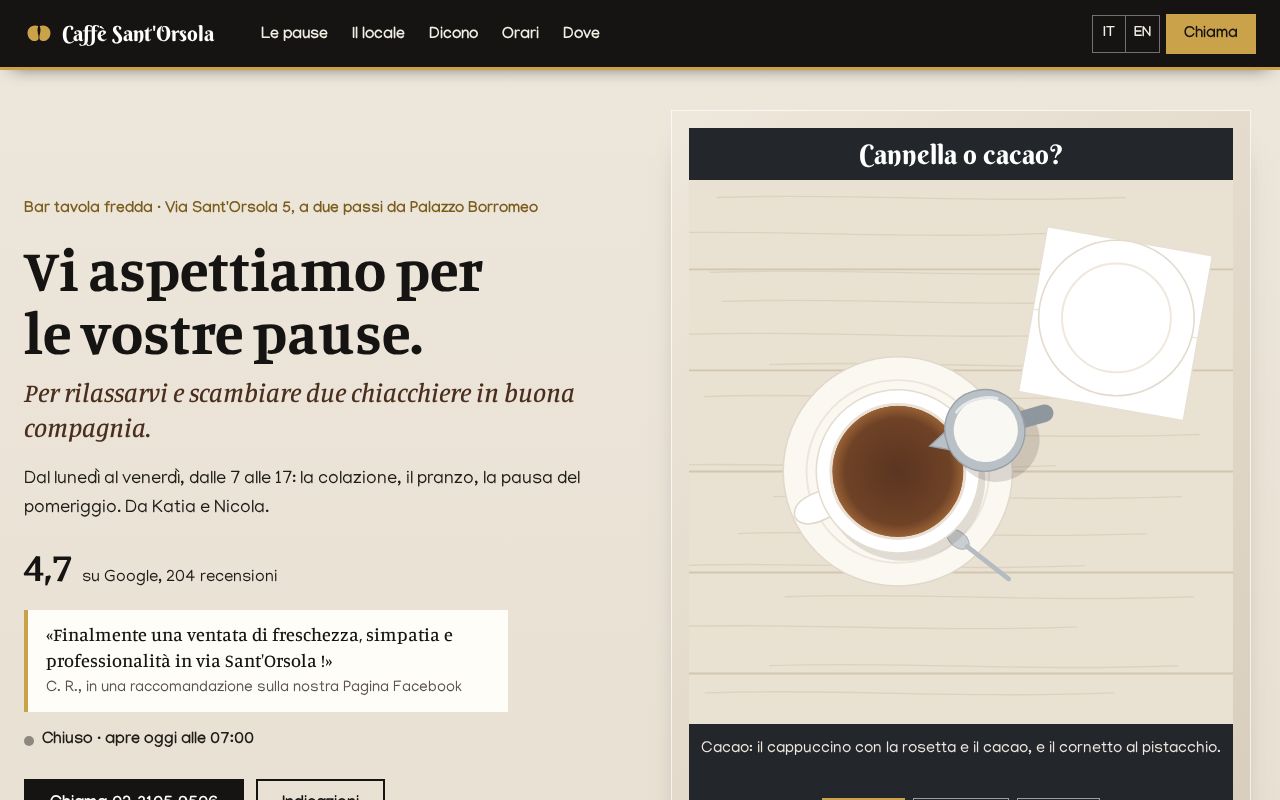Screen dimensions: 1280x800
Task: Click the gold Chiama button in header
Action: point(1211,34)
